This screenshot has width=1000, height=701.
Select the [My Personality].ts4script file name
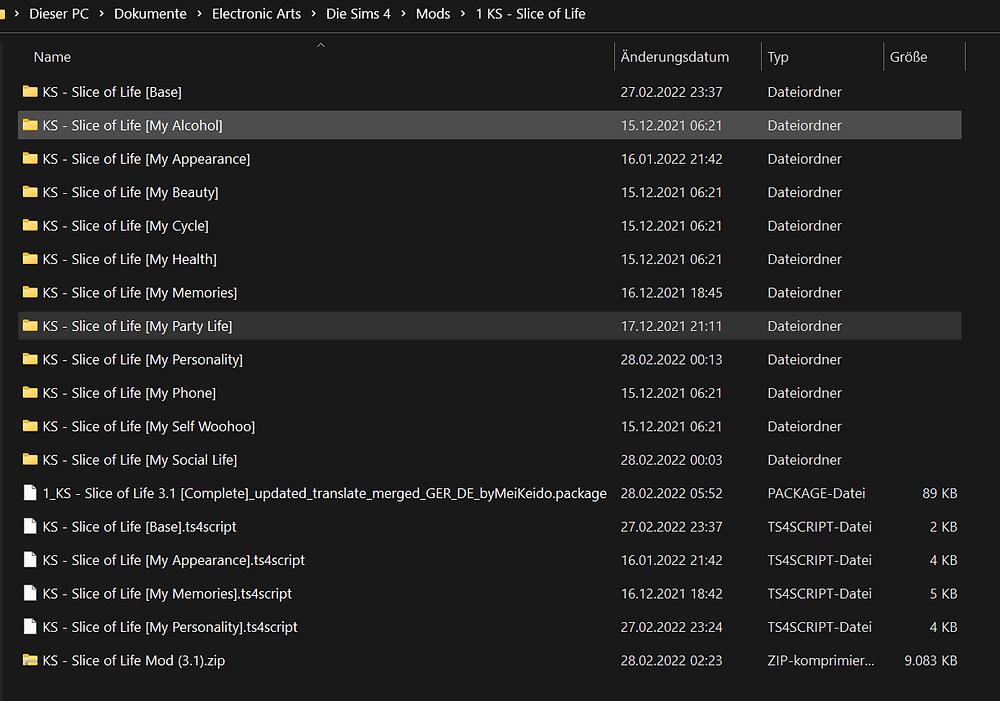click(x=170, y=628)
